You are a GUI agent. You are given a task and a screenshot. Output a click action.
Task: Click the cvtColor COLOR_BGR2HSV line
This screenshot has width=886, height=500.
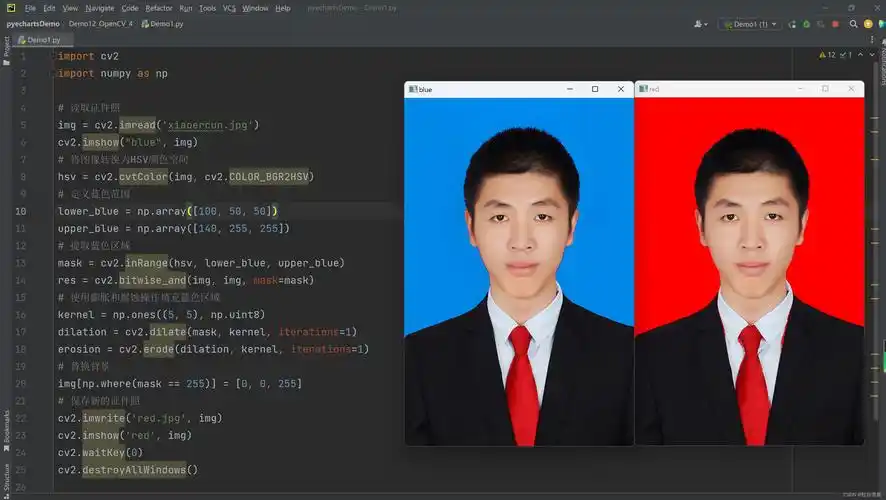click(x=185, y=177)
